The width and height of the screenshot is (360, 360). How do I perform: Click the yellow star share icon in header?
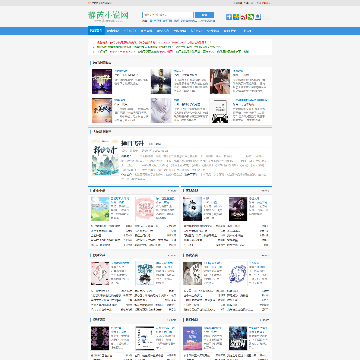pos(236,17)
